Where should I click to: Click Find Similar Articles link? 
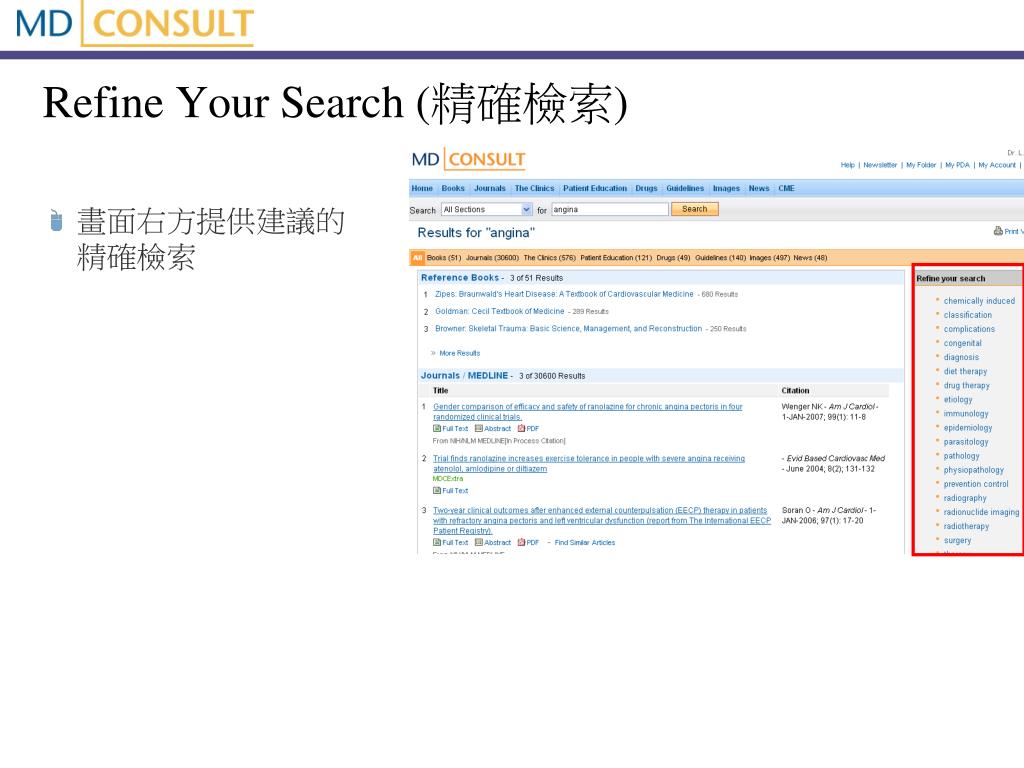coord(584,543)
